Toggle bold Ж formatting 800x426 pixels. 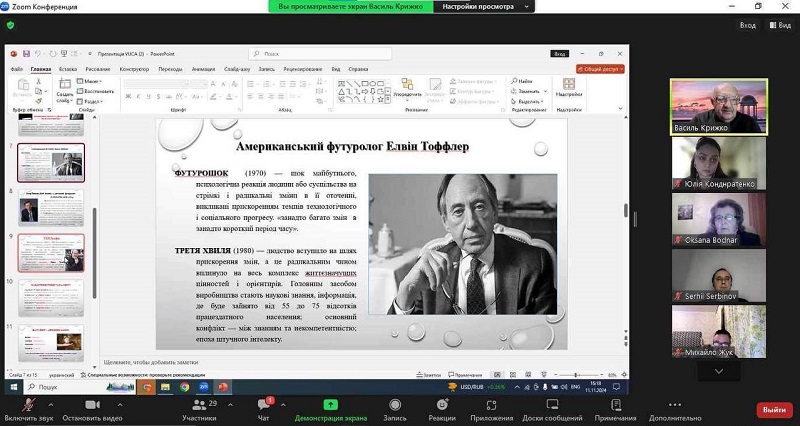[128, 96]
